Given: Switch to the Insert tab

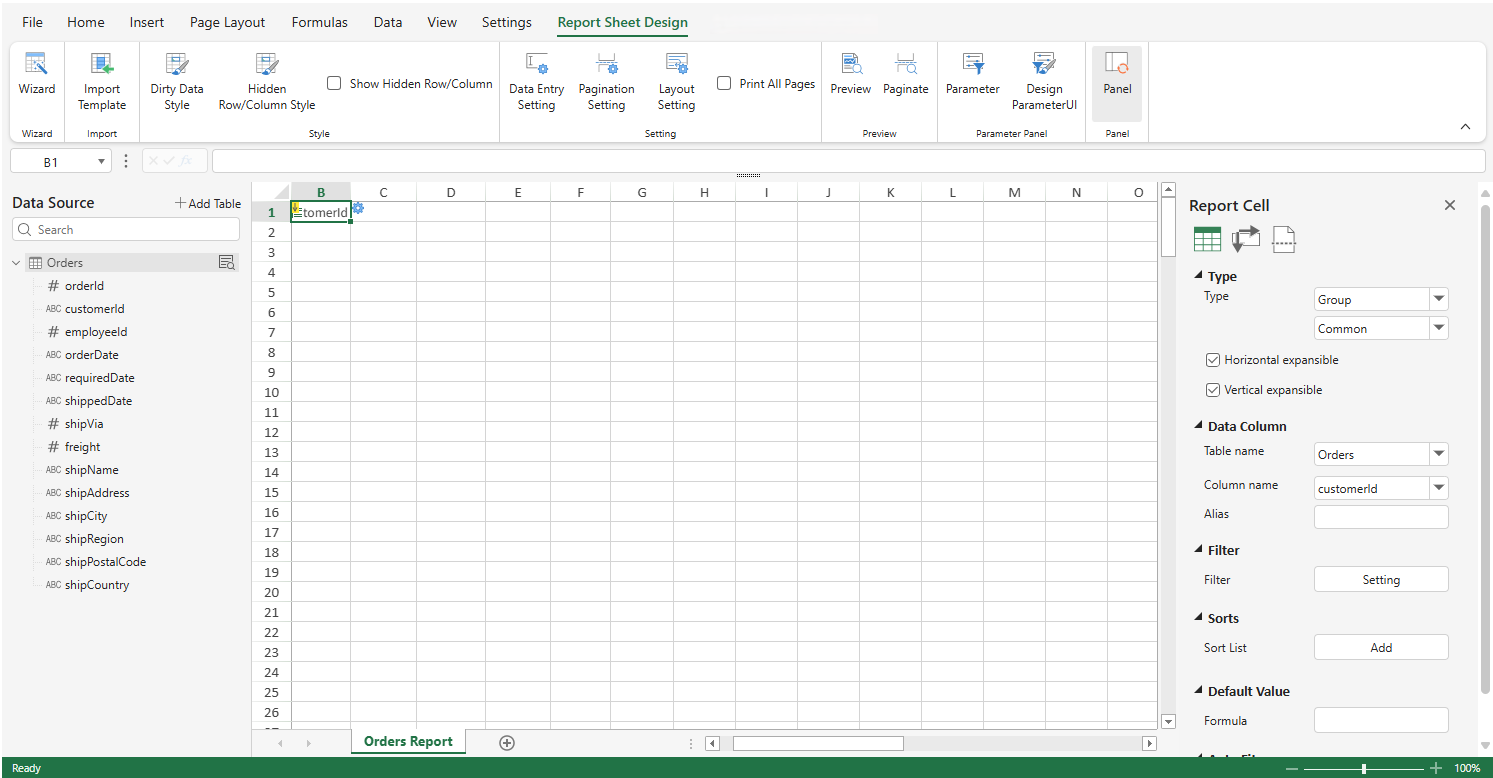Looking at the screenshot, I should (147, 22).
